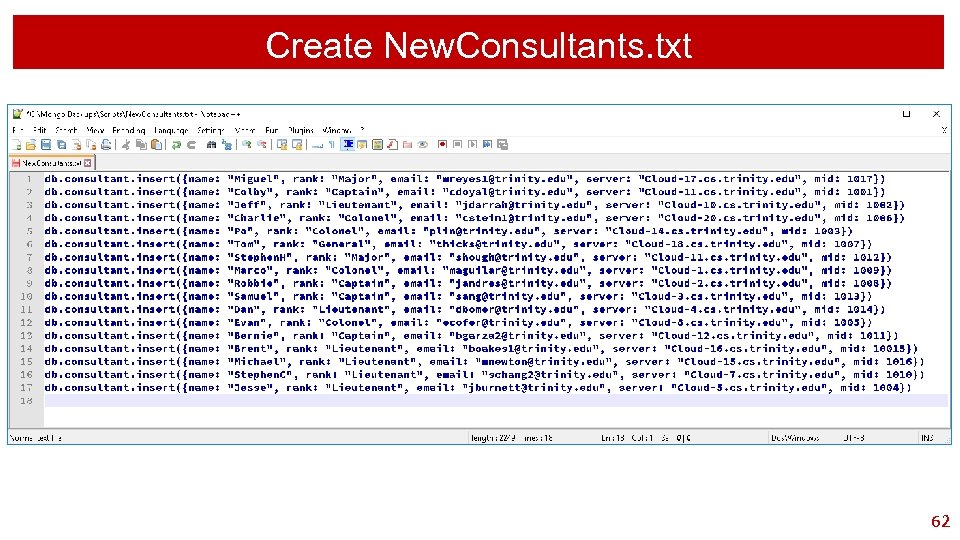Open the Language menu

pos(171,130)
